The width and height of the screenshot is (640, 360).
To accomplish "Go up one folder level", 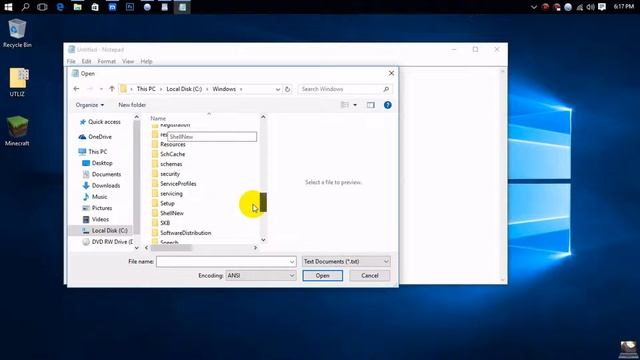I will click(112, 89).
